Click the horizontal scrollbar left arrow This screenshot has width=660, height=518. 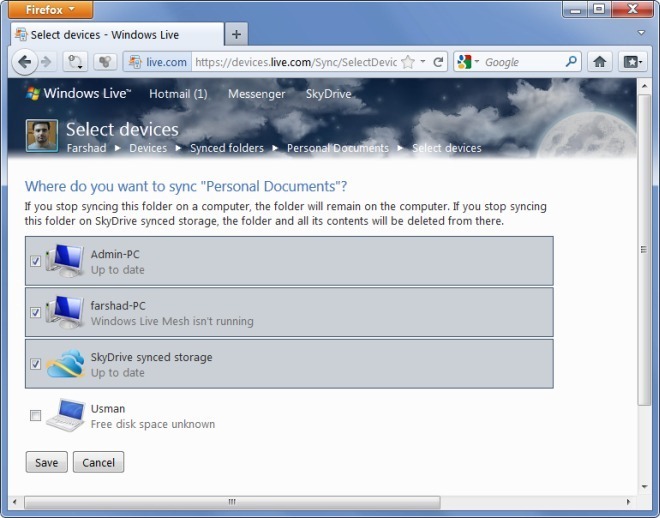click(x=15, y=502)
